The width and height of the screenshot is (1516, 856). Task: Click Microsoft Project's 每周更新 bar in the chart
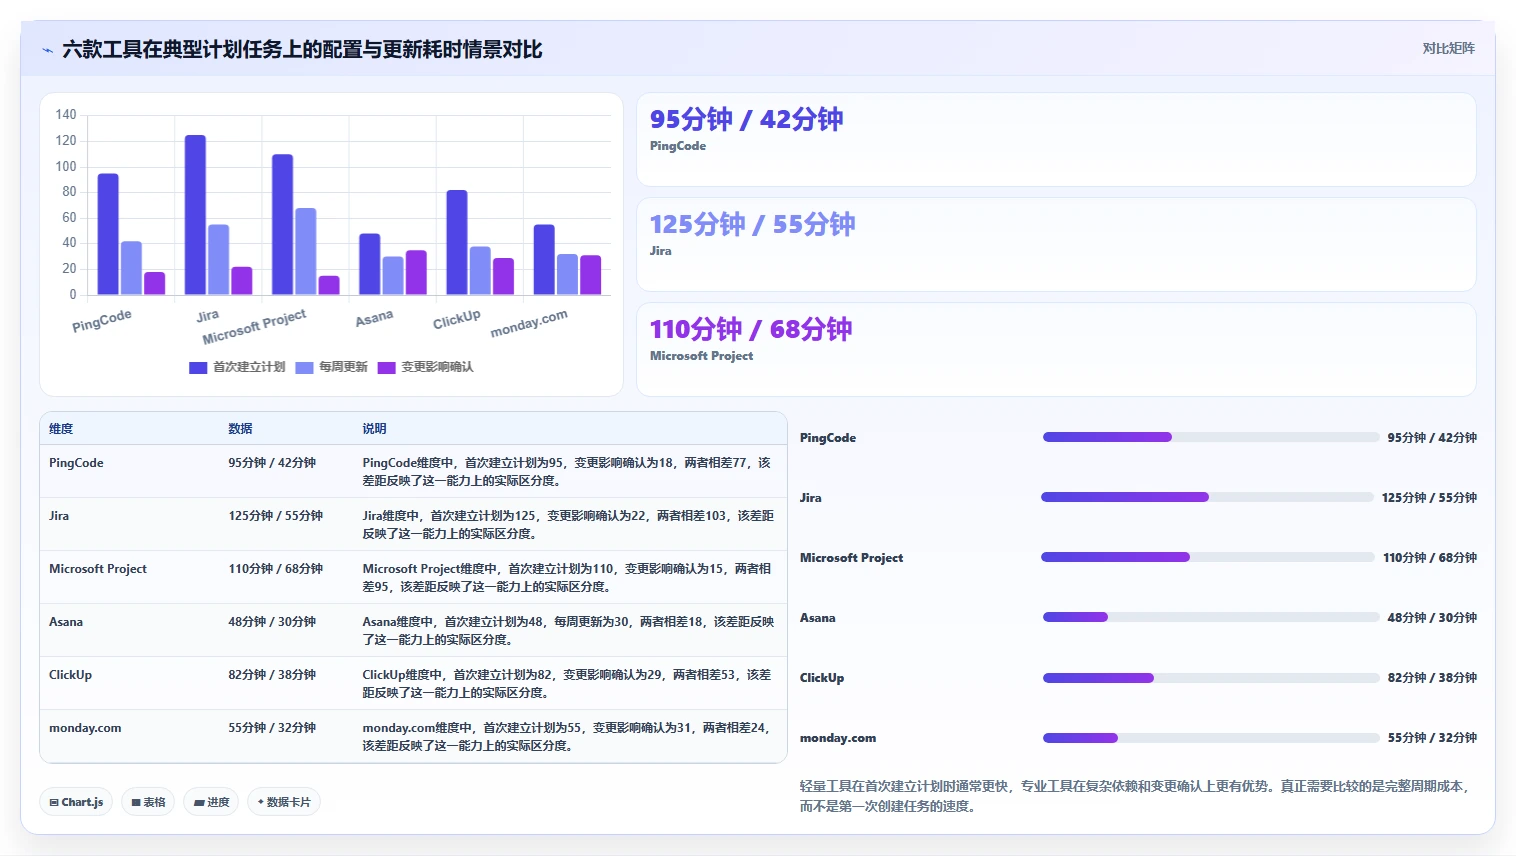click(306, 251)
